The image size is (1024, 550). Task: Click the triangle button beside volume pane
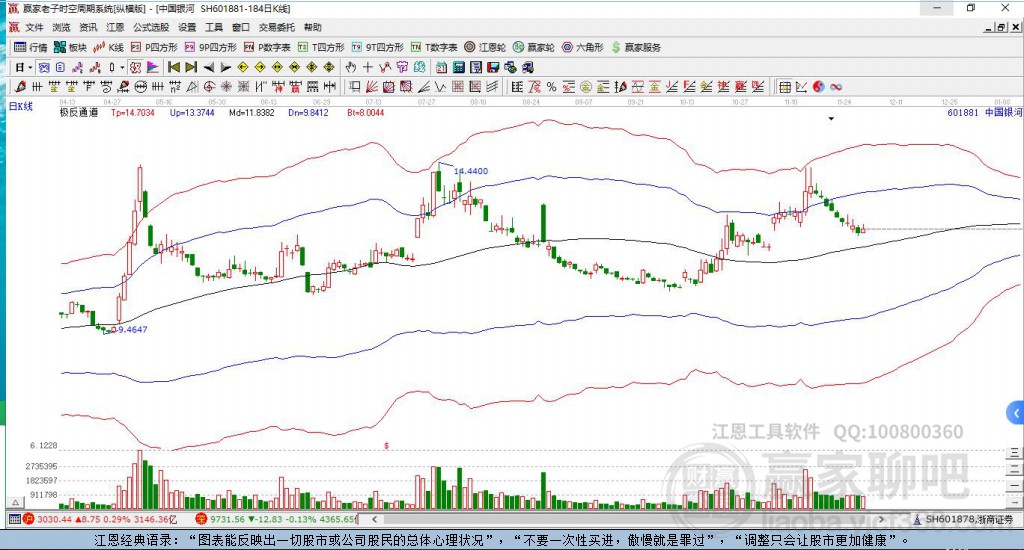[16, 502]
